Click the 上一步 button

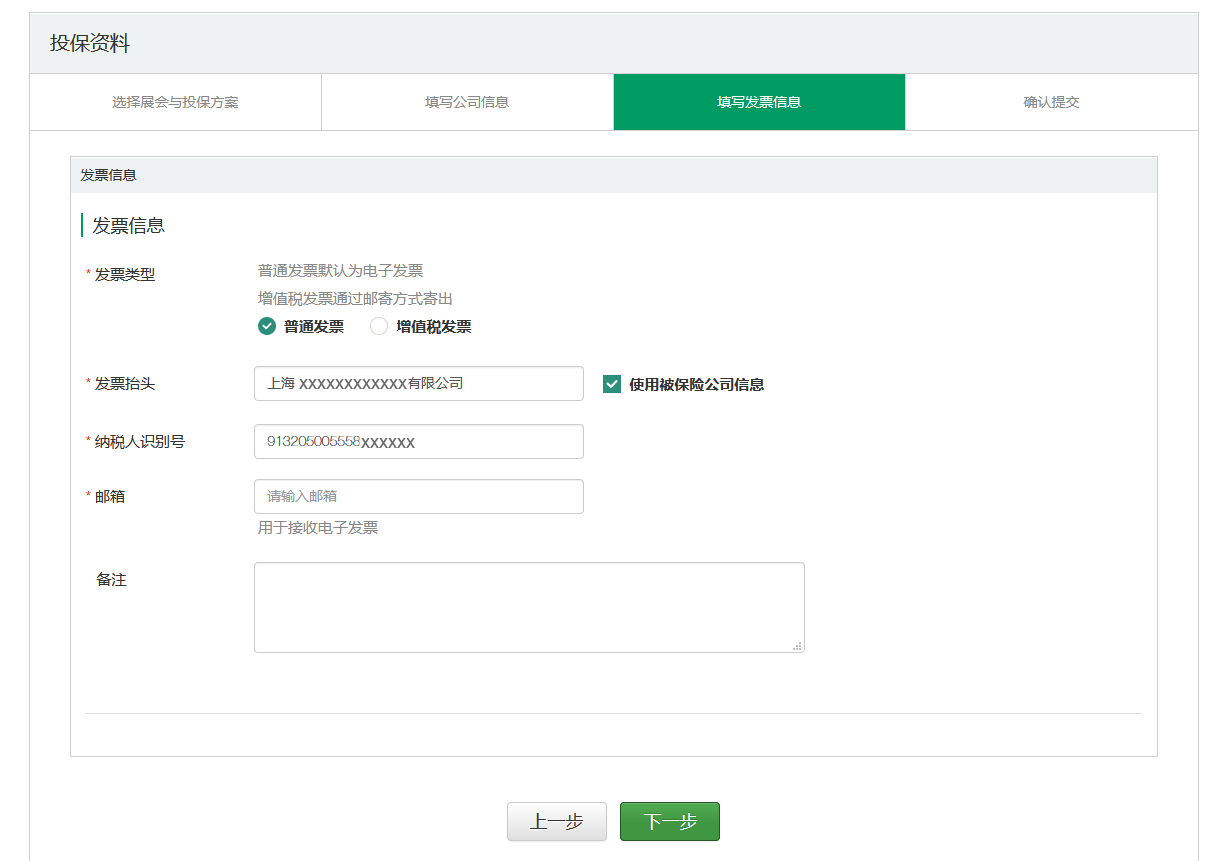click(557, 822)
